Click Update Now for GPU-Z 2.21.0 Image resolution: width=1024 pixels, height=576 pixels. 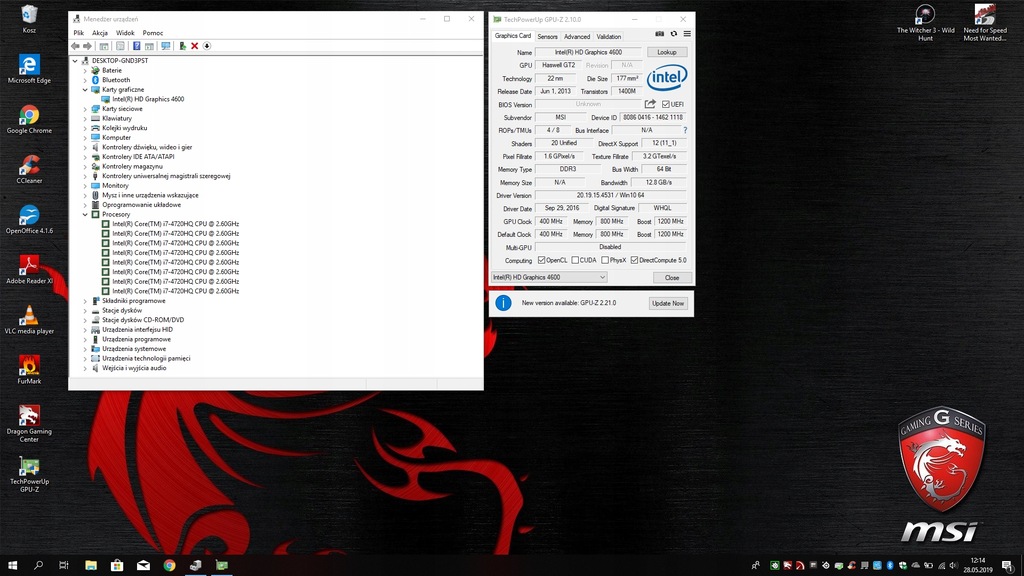pyautogui.click(x=668, y=303)
